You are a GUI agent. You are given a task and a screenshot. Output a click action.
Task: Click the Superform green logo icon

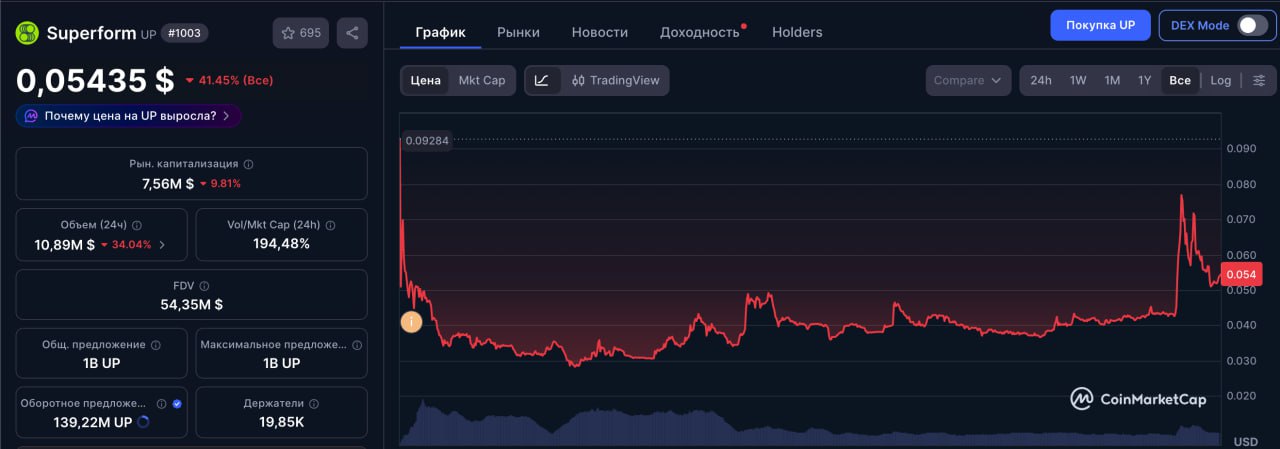click(27, 33)
